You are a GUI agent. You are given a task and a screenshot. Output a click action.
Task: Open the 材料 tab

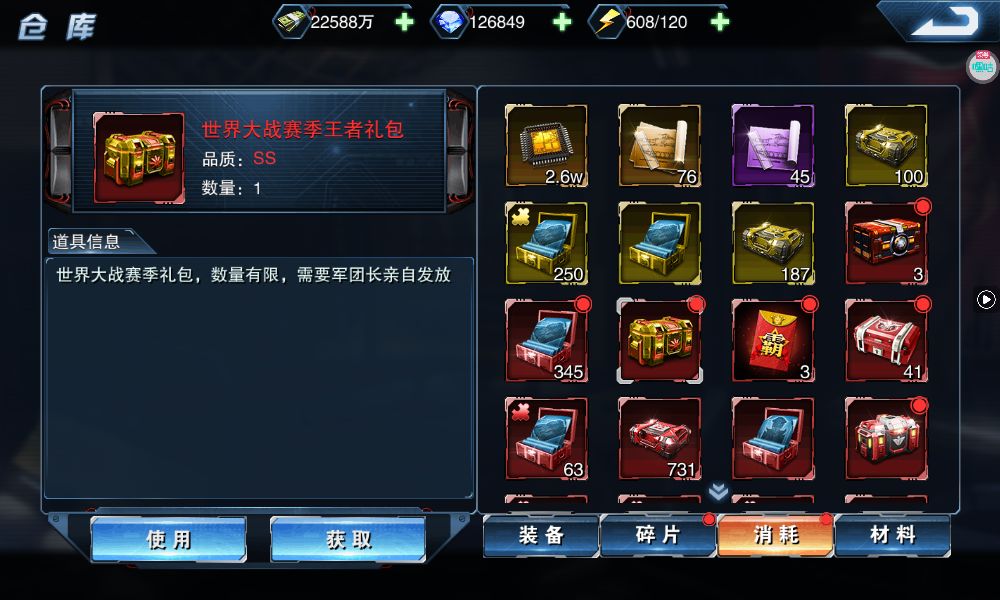click(x=892, y=536)
